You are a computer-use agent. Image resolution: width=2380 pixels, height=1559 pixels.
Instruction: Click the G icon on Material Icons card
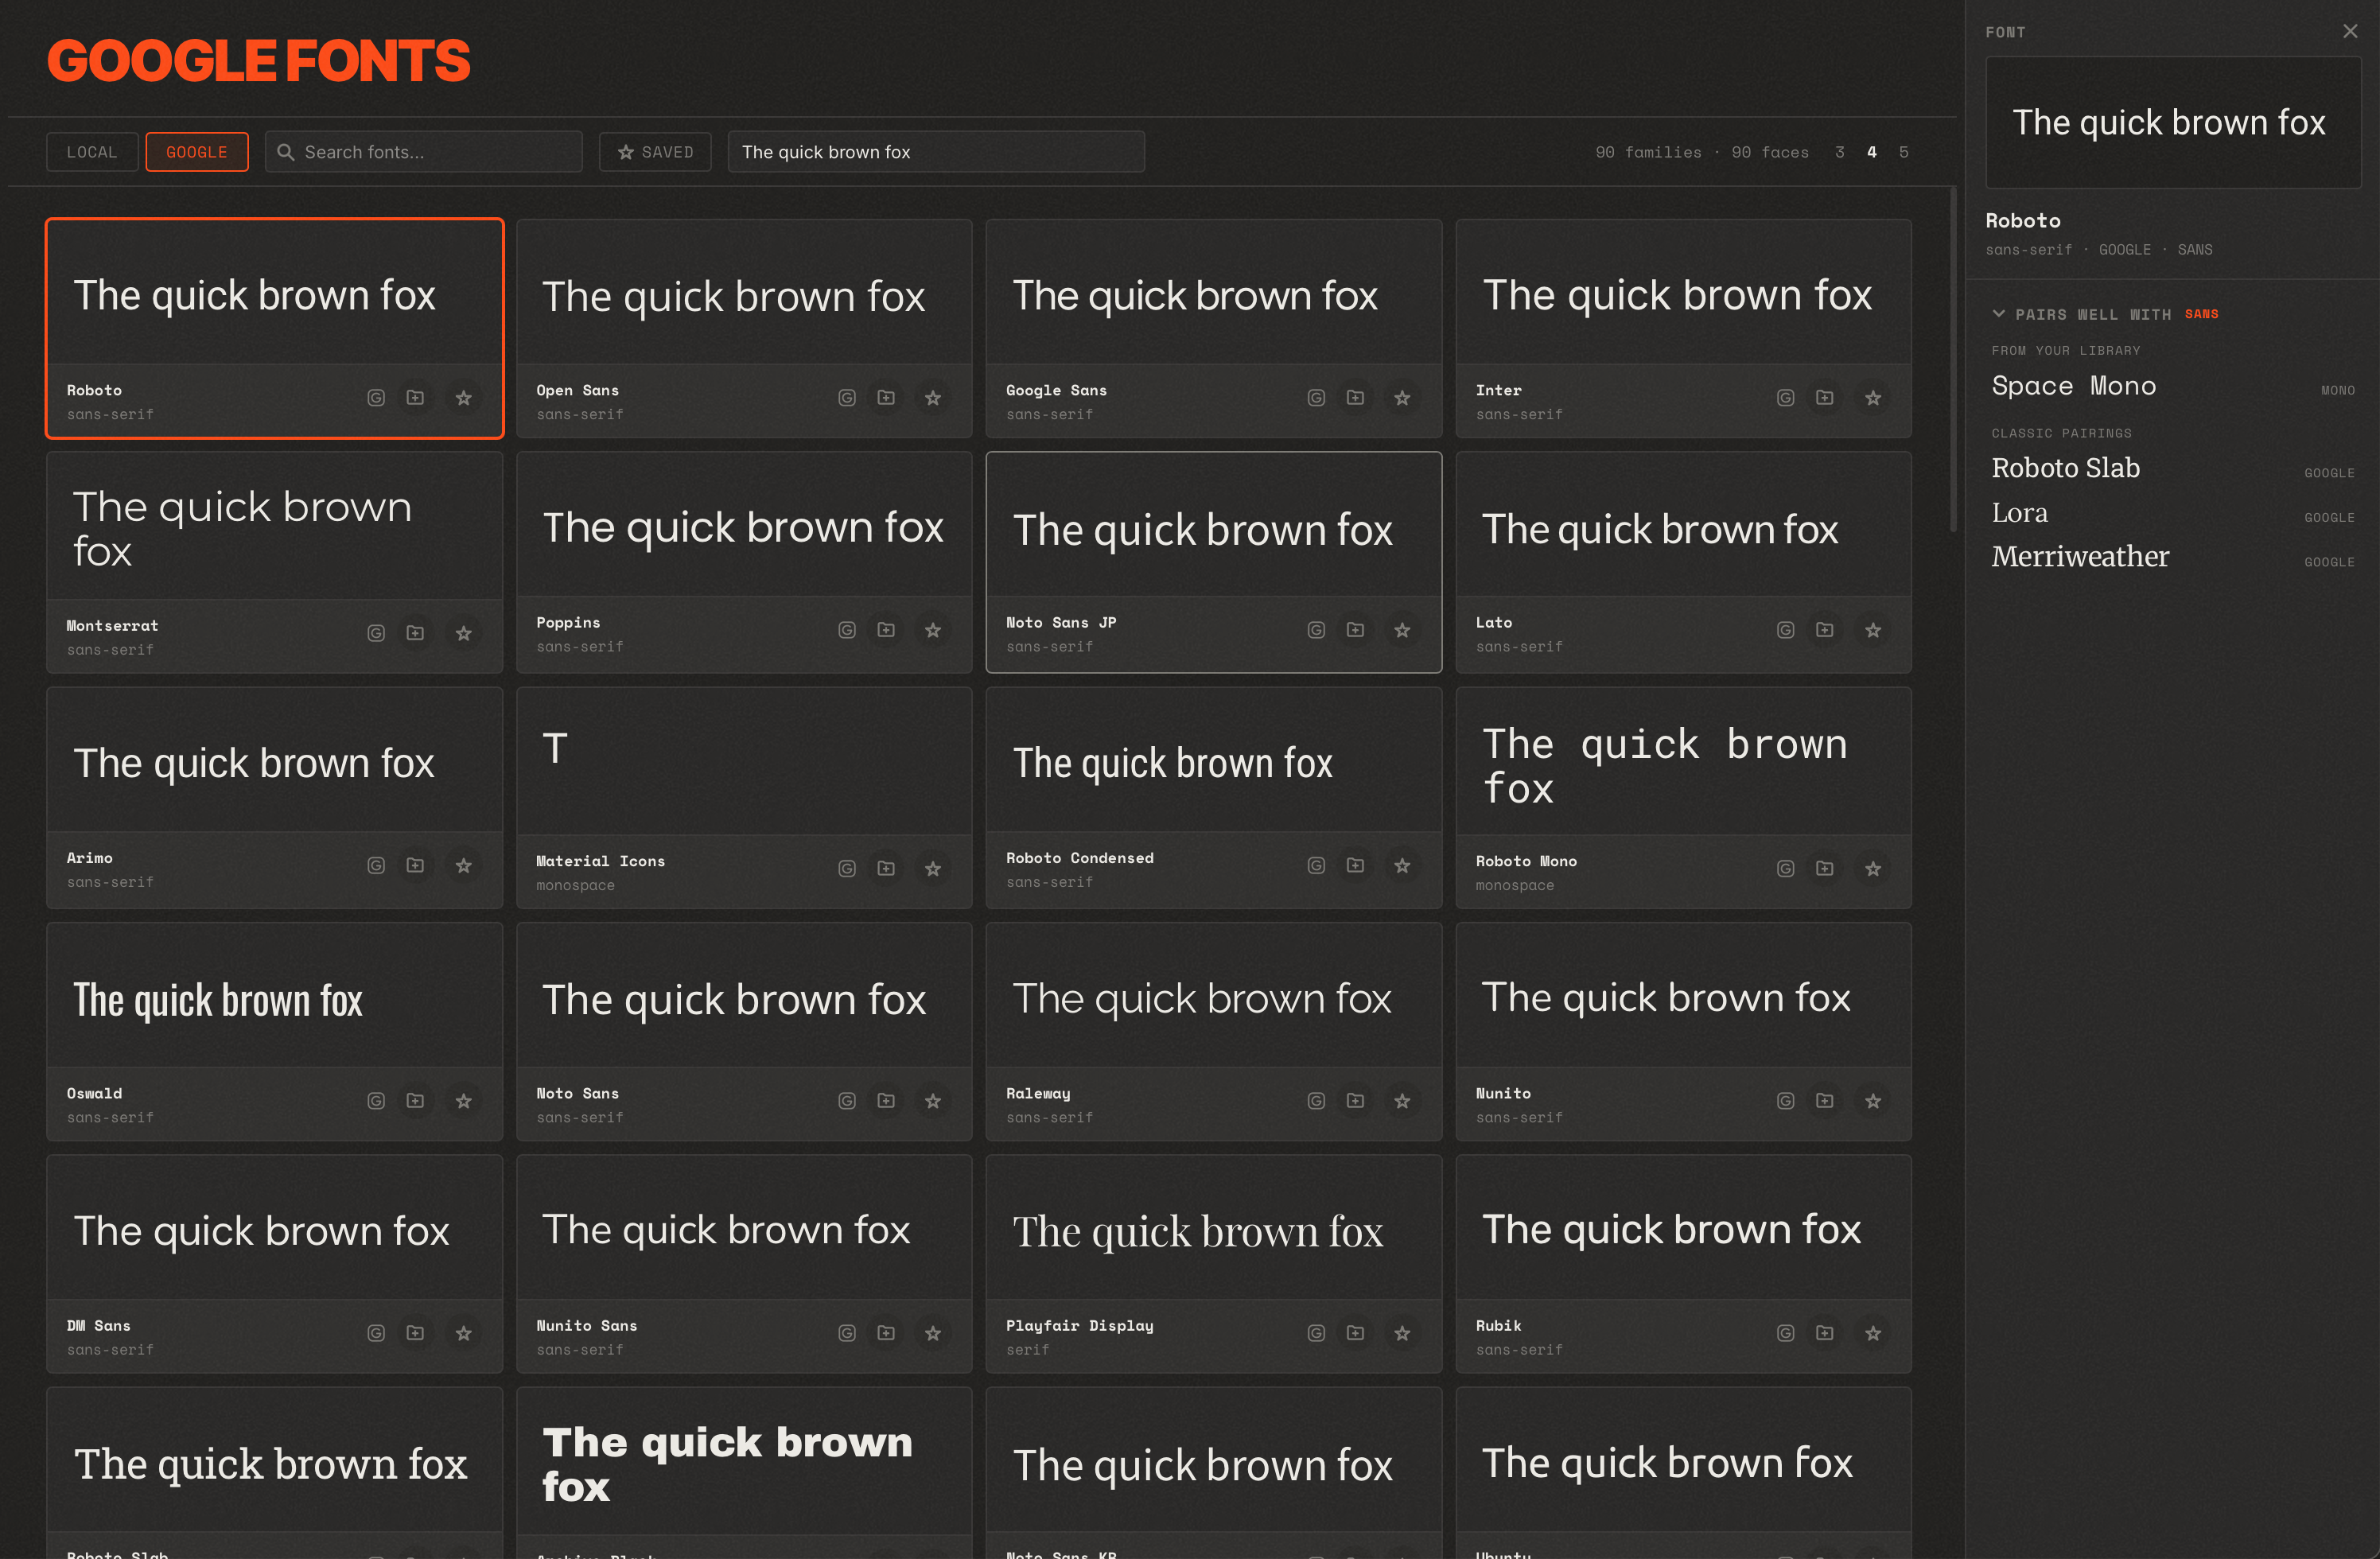point(847,869)
